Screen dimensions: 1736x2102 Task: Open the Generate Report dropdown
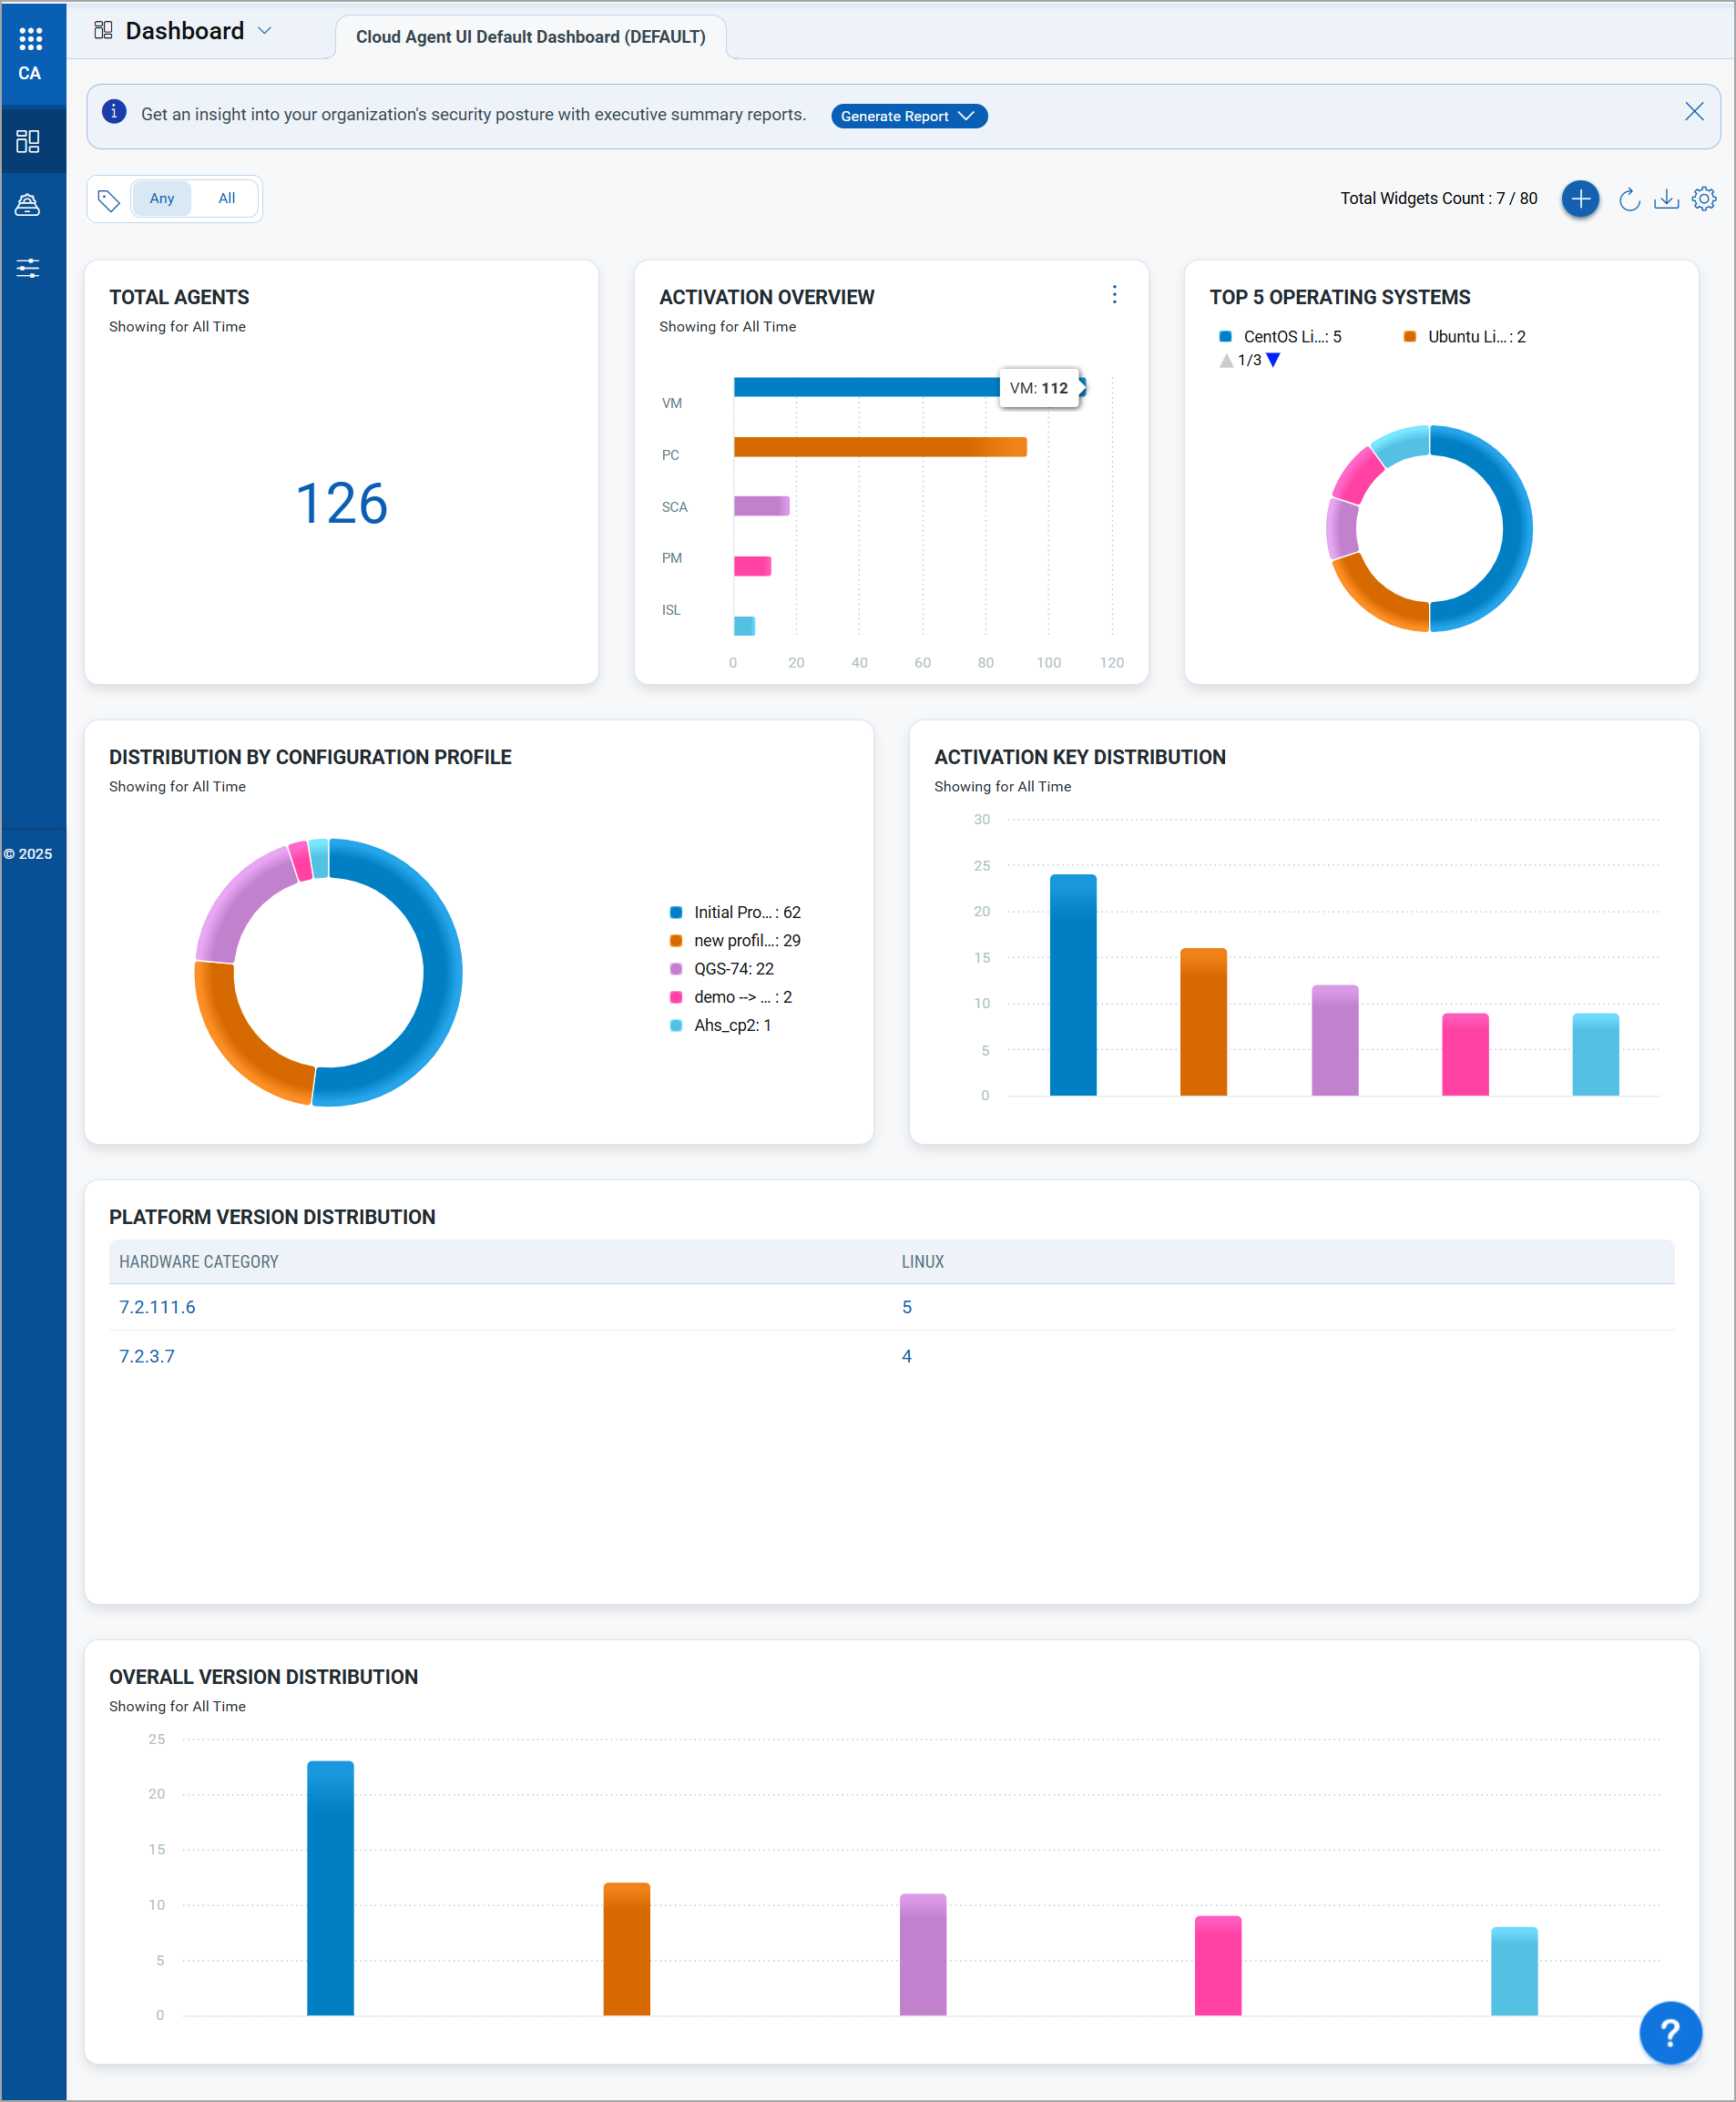point(908,116)
